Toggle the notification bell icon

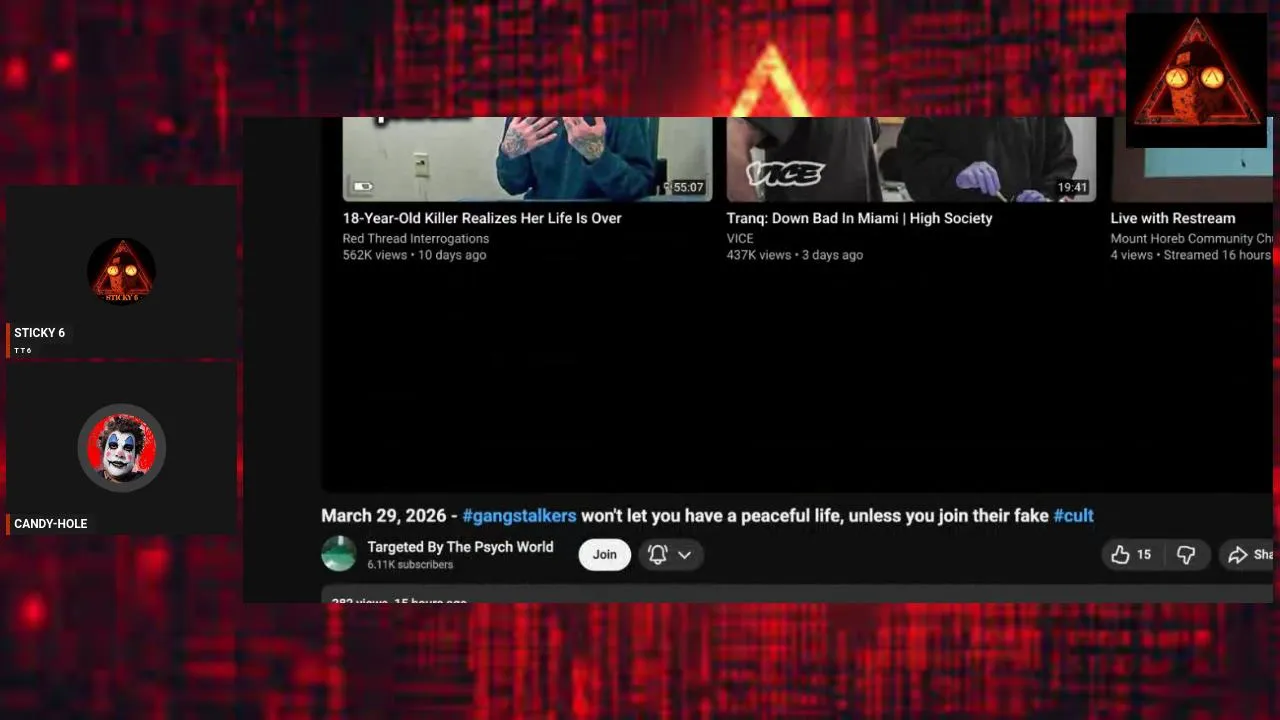657,554
